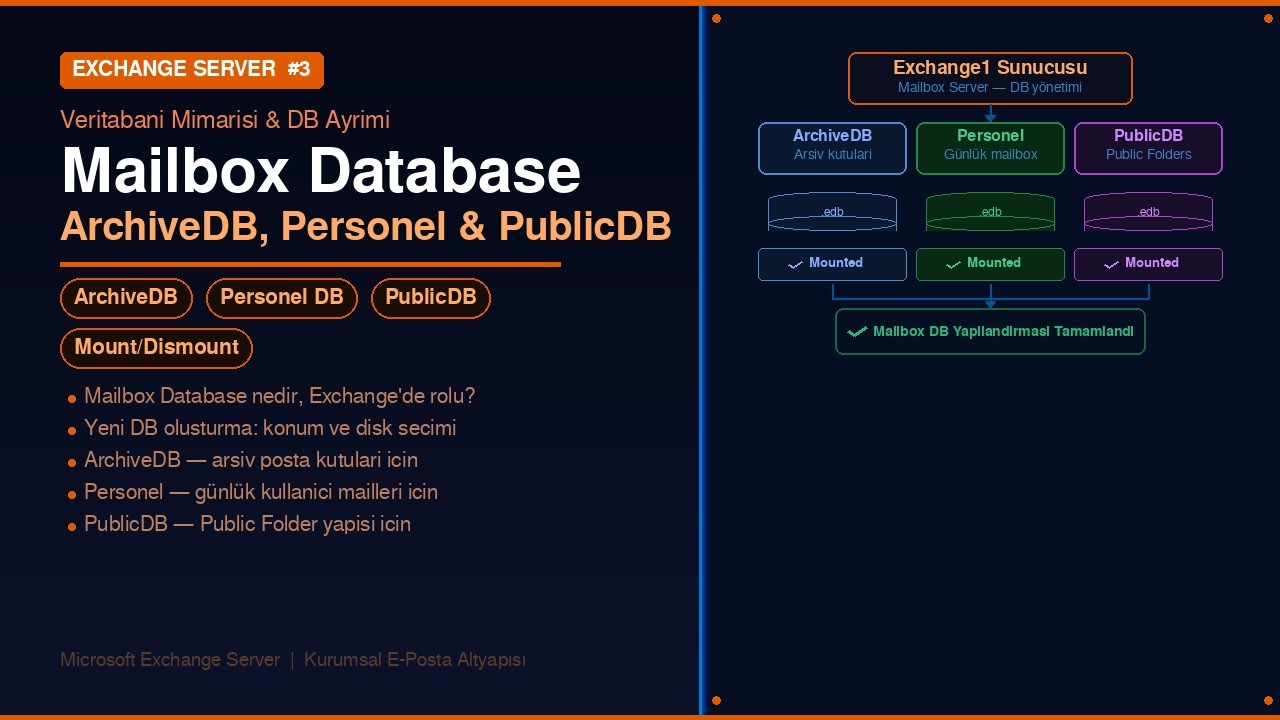
Task: Select the PublicDB box labeled Public Folders
Action: pyautogui.click(x=1148, y=148)
